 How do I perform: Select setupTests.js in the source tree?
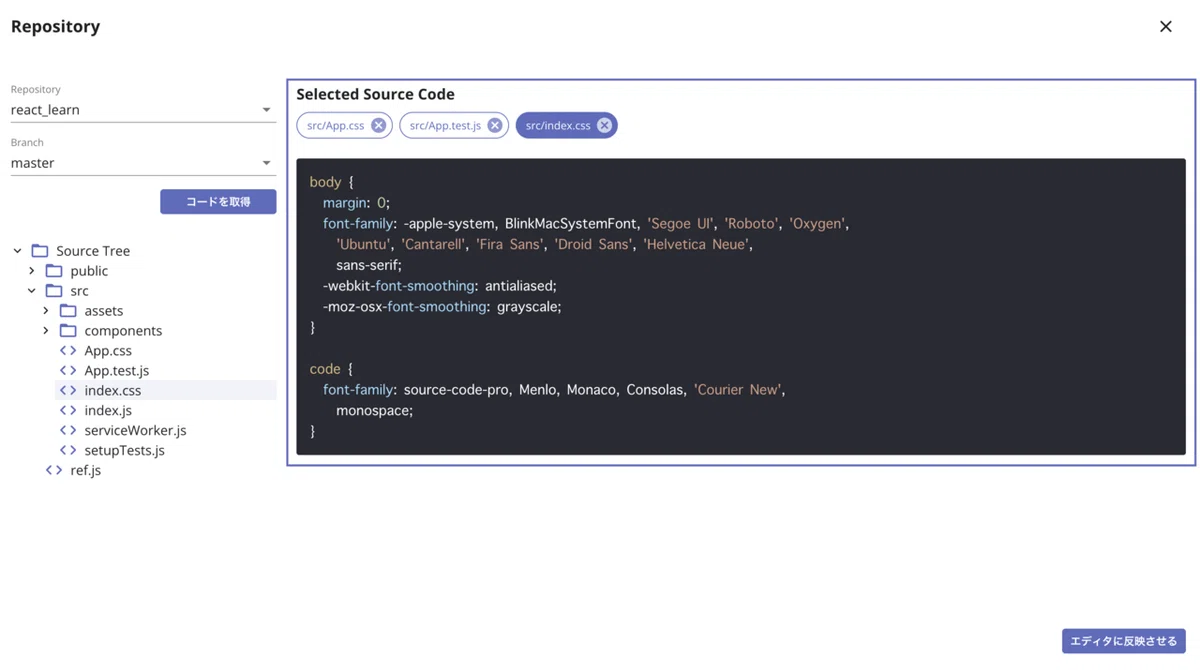click(x=125, y=451)
